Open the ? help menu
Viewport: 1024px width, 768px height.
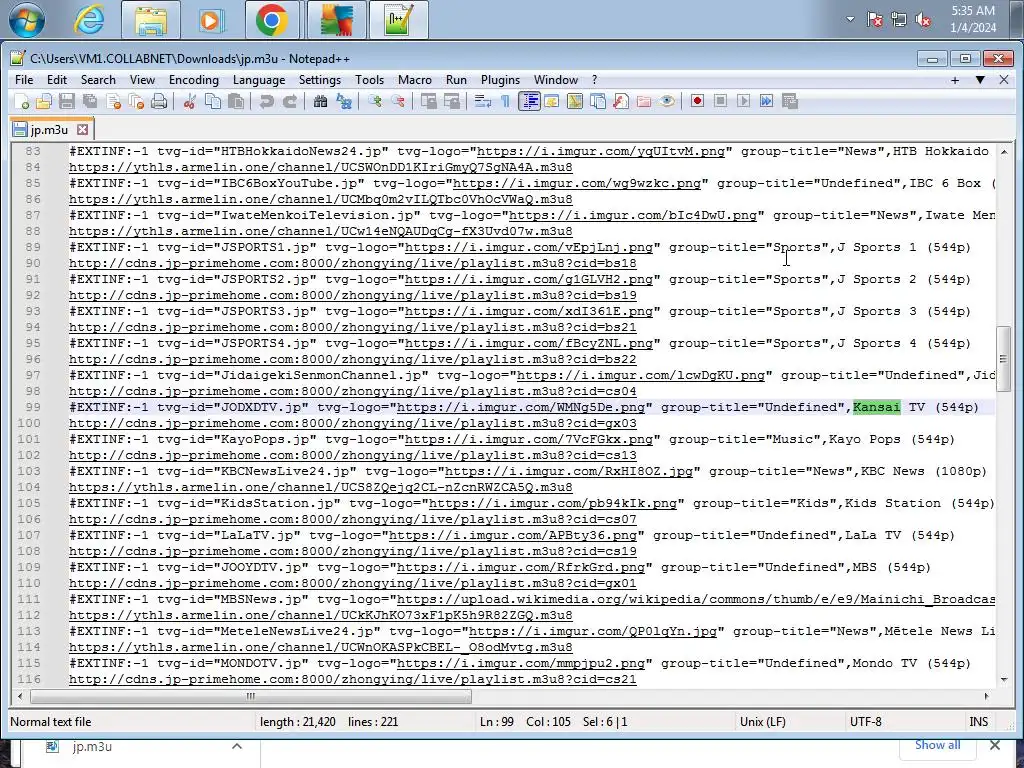[x=594, y=80]
